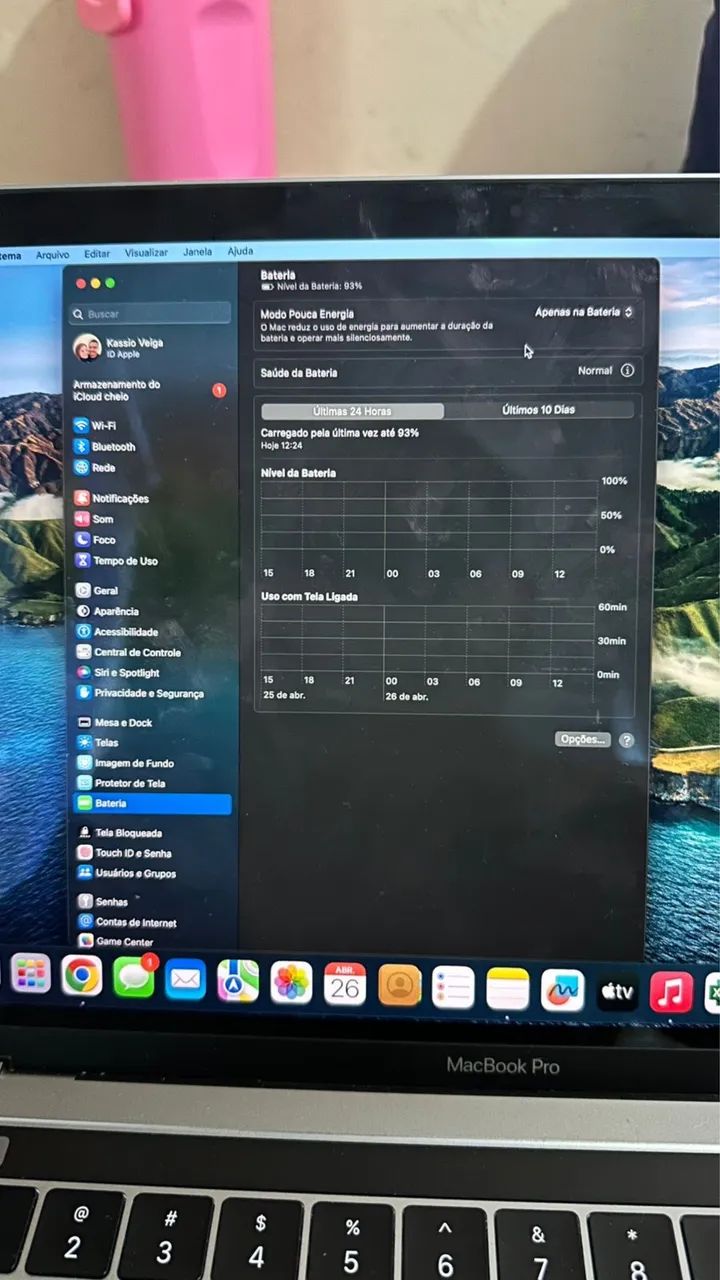Open Apple TV app in the Dock
Screen dimensions: 720x1280
click(617, 992)
